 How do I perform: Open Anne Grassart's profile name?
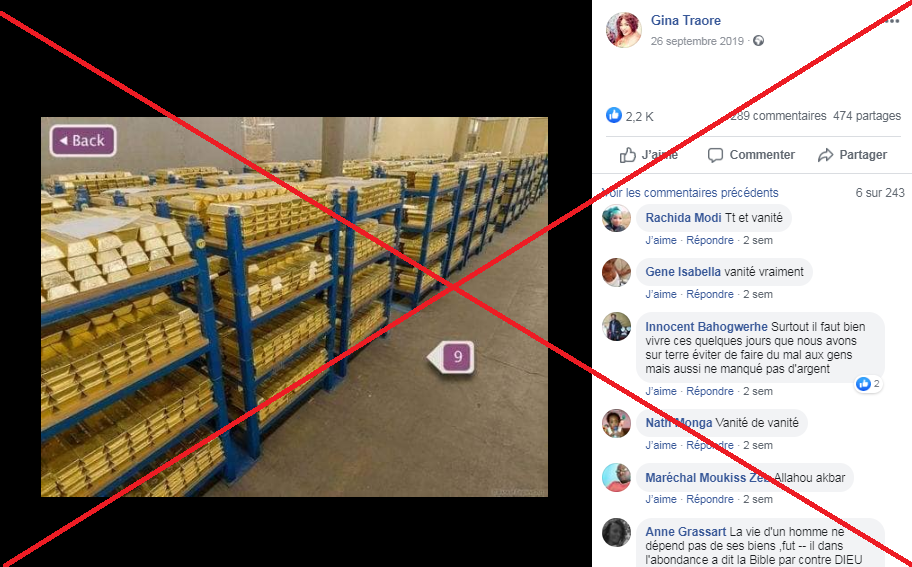685,532
